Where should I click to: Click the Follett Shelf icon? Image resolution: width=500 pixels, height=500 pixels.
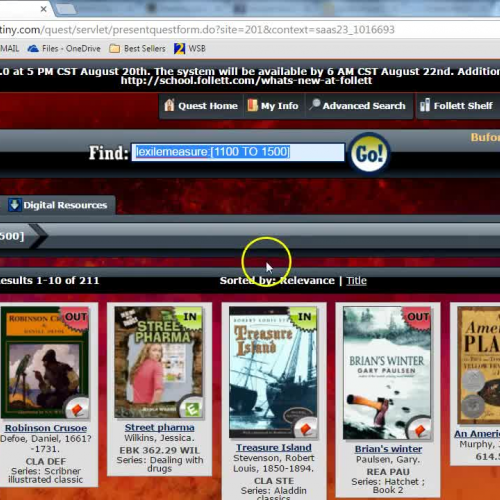[425, 105]
